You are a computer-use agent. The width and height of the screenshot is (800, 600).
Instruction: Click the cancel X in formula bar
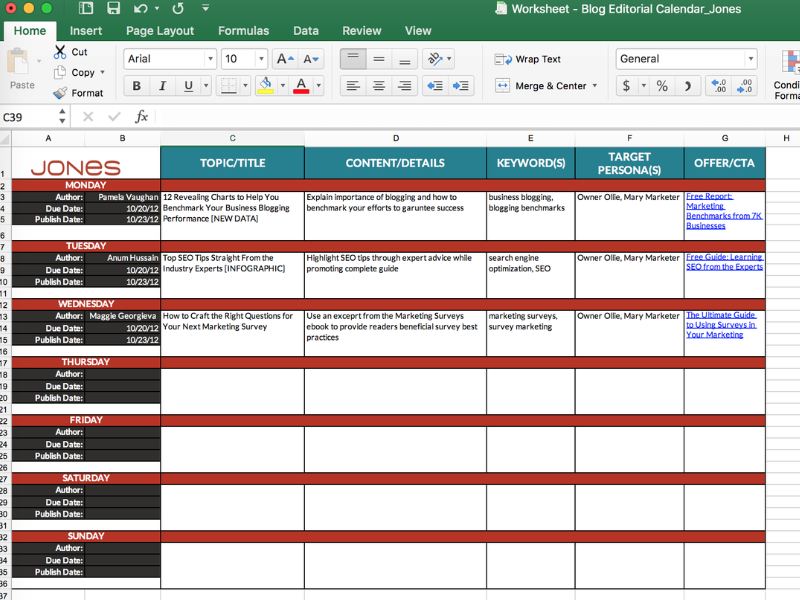88,117
